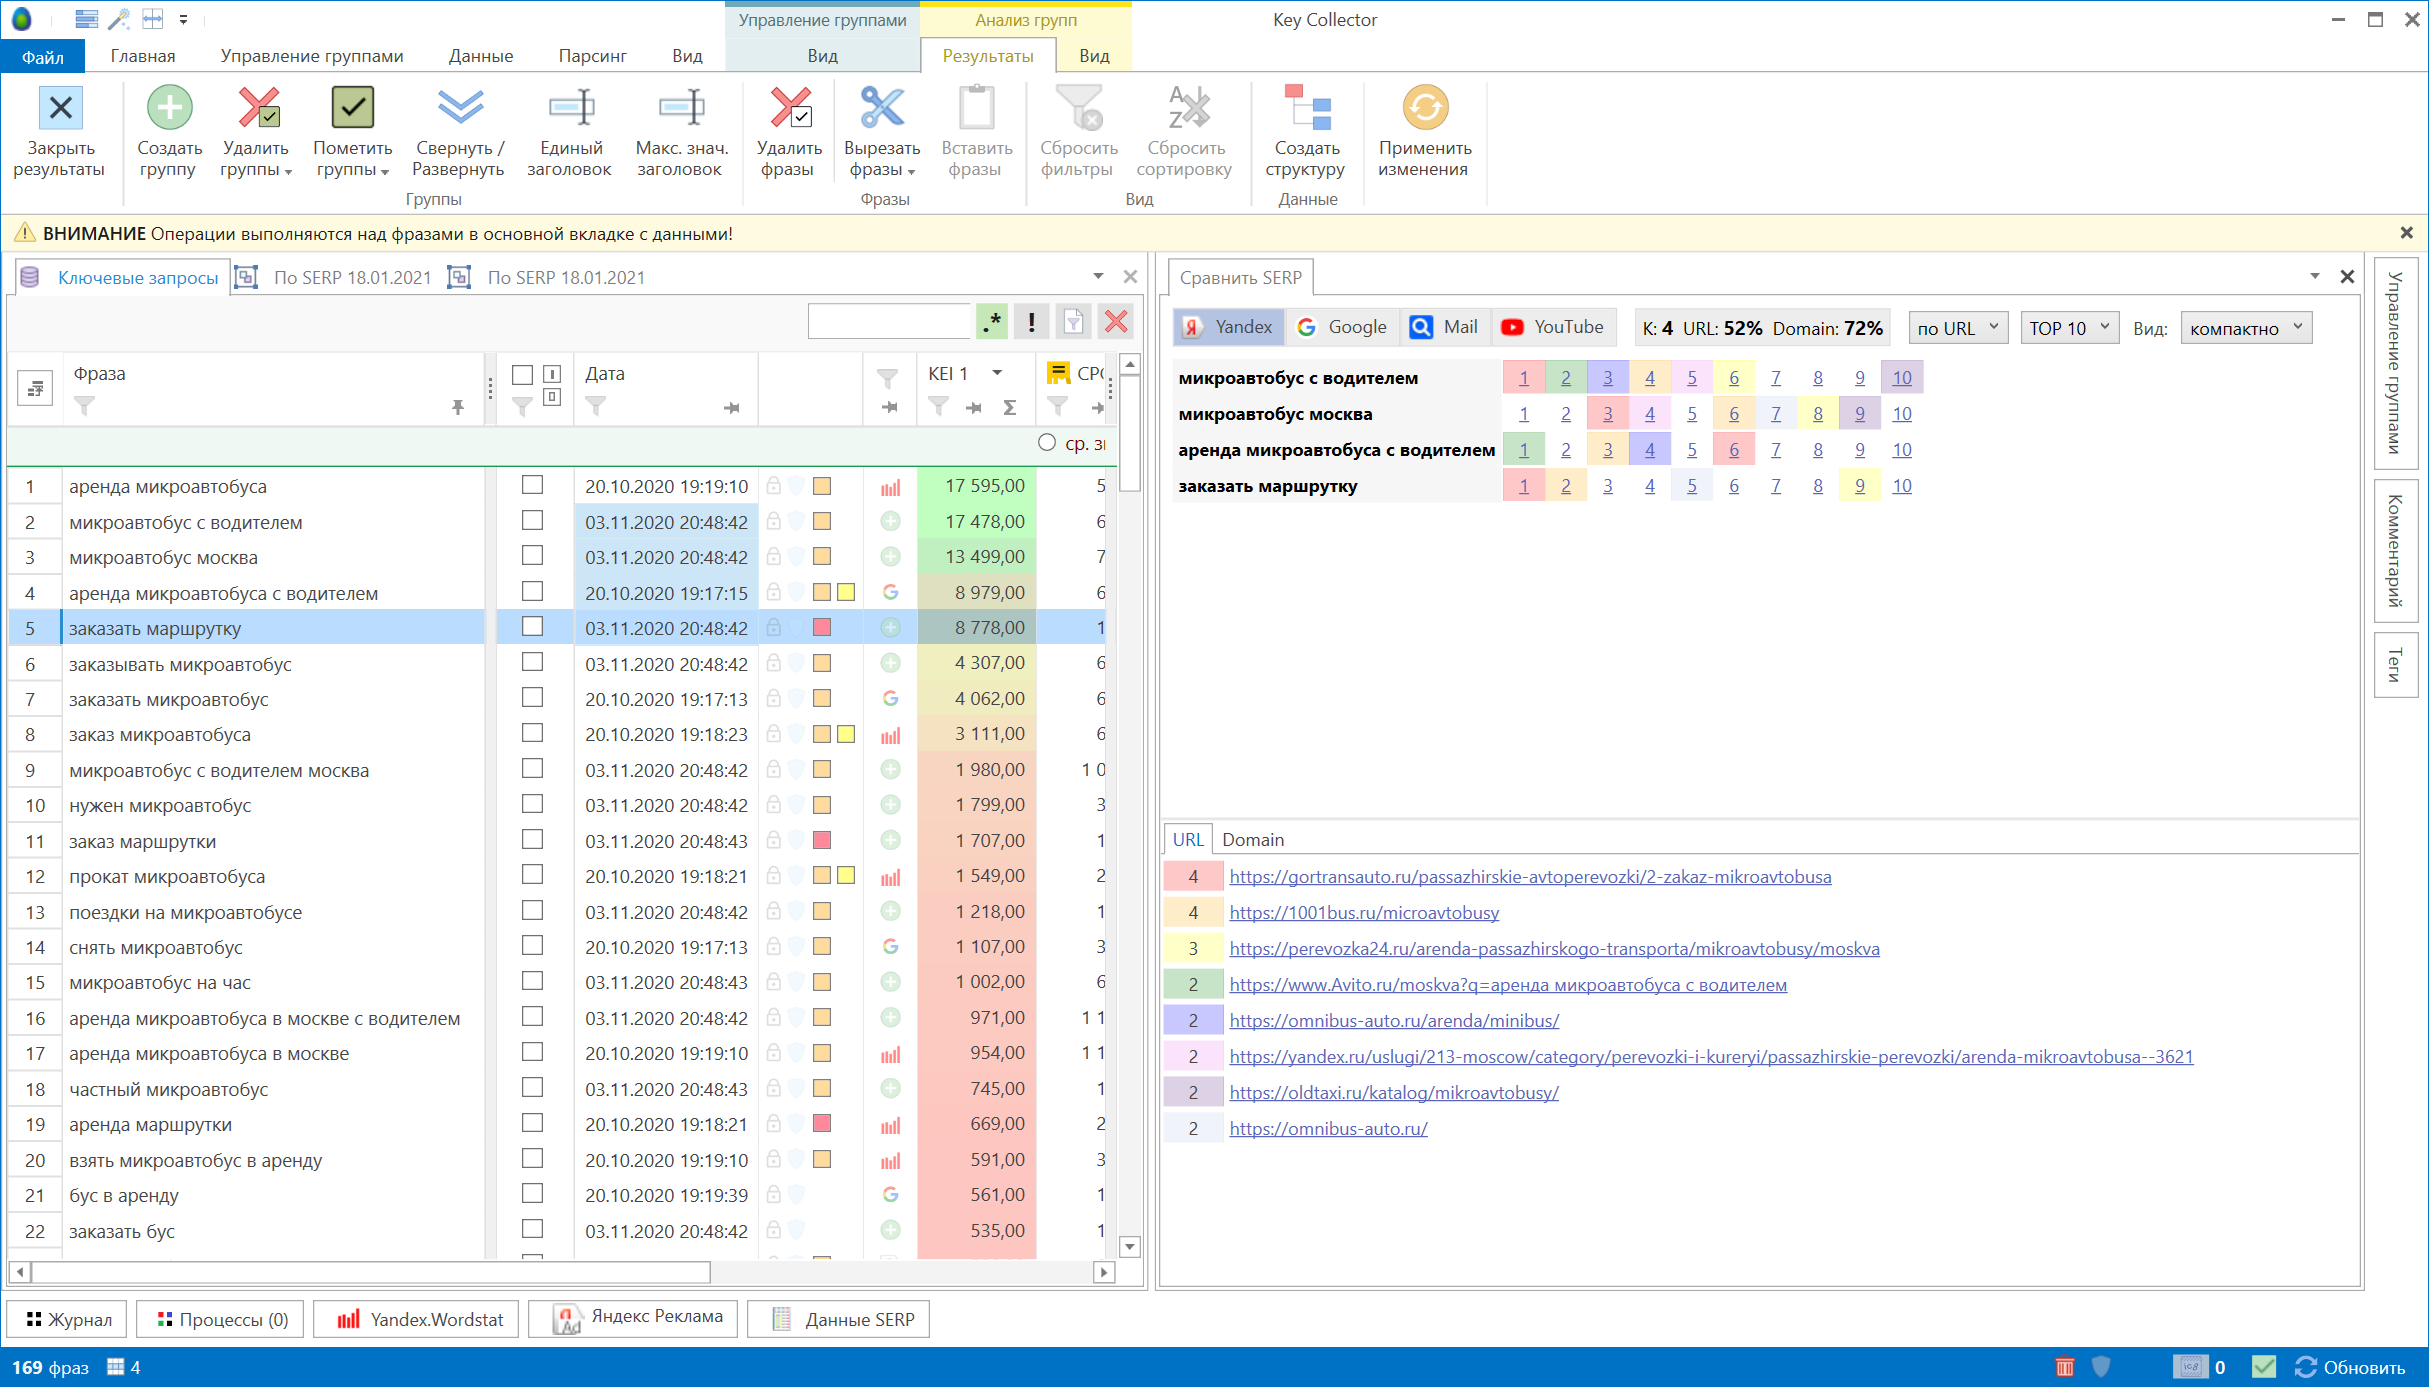Select the 'ср. зн' radio button

(1046, 442)
